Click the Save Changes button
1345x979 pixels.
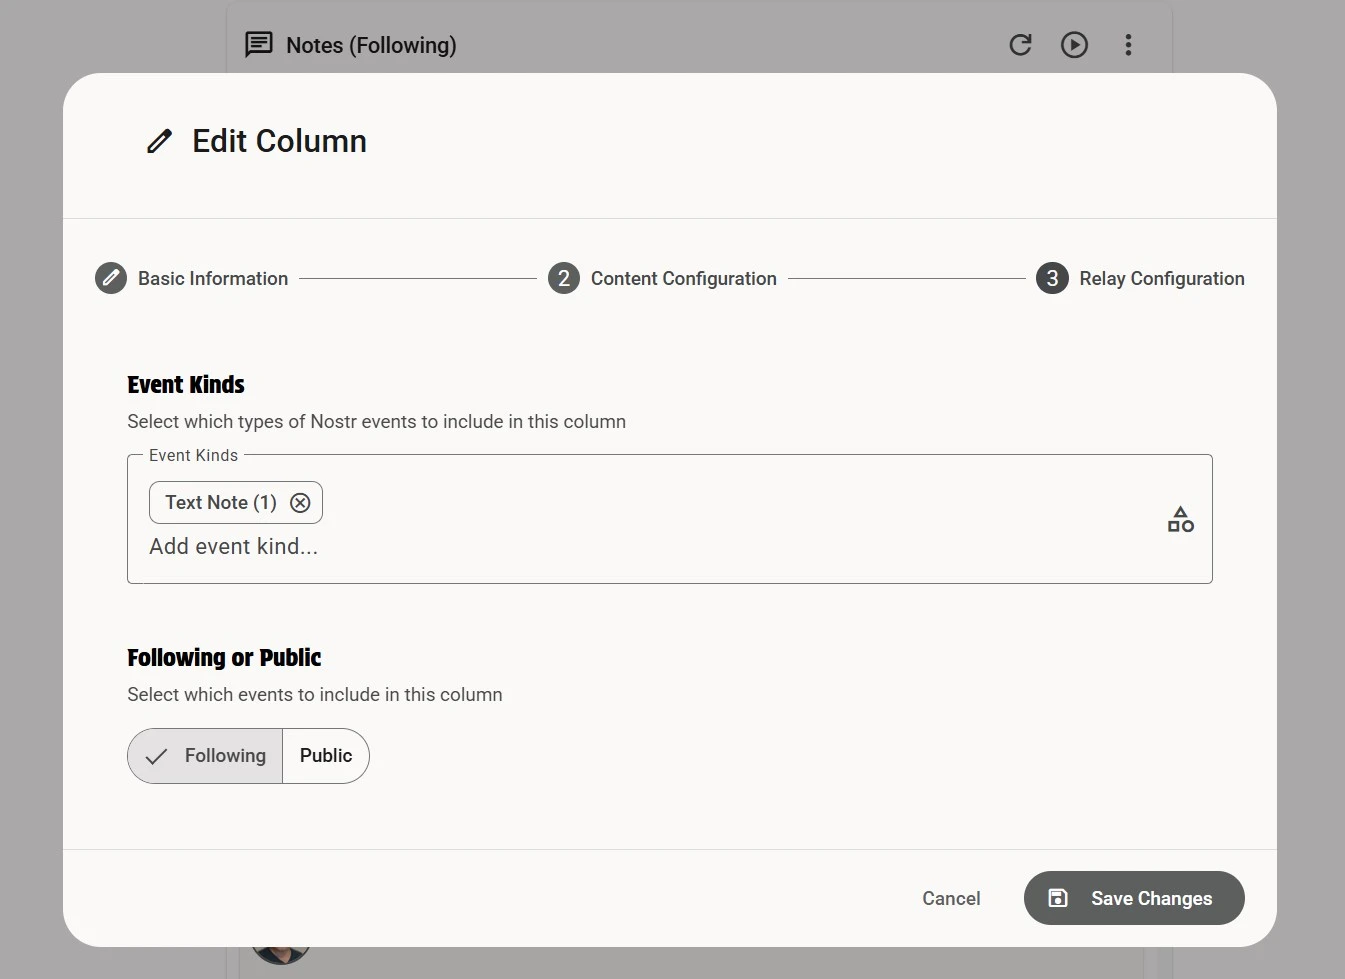tap(1134, 899)
